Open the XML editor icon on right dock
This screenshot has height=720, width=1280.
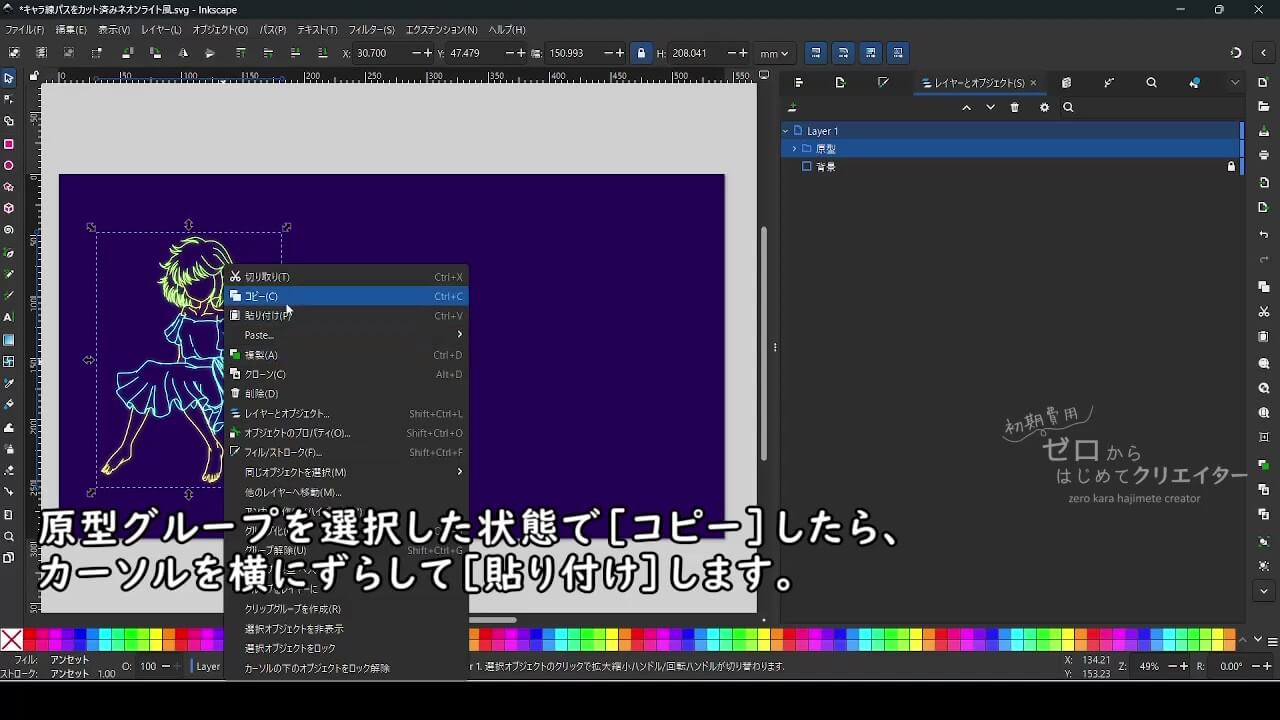[1066, 83]
